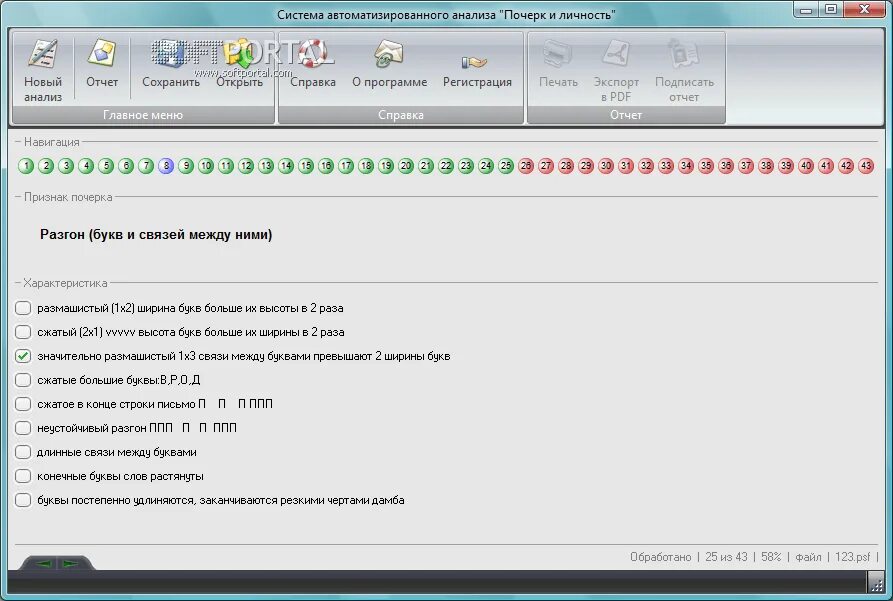Viewport: 893px width, 601px height.
Task: Click the file name 123.psf
Action: click(x=853, y=557)
